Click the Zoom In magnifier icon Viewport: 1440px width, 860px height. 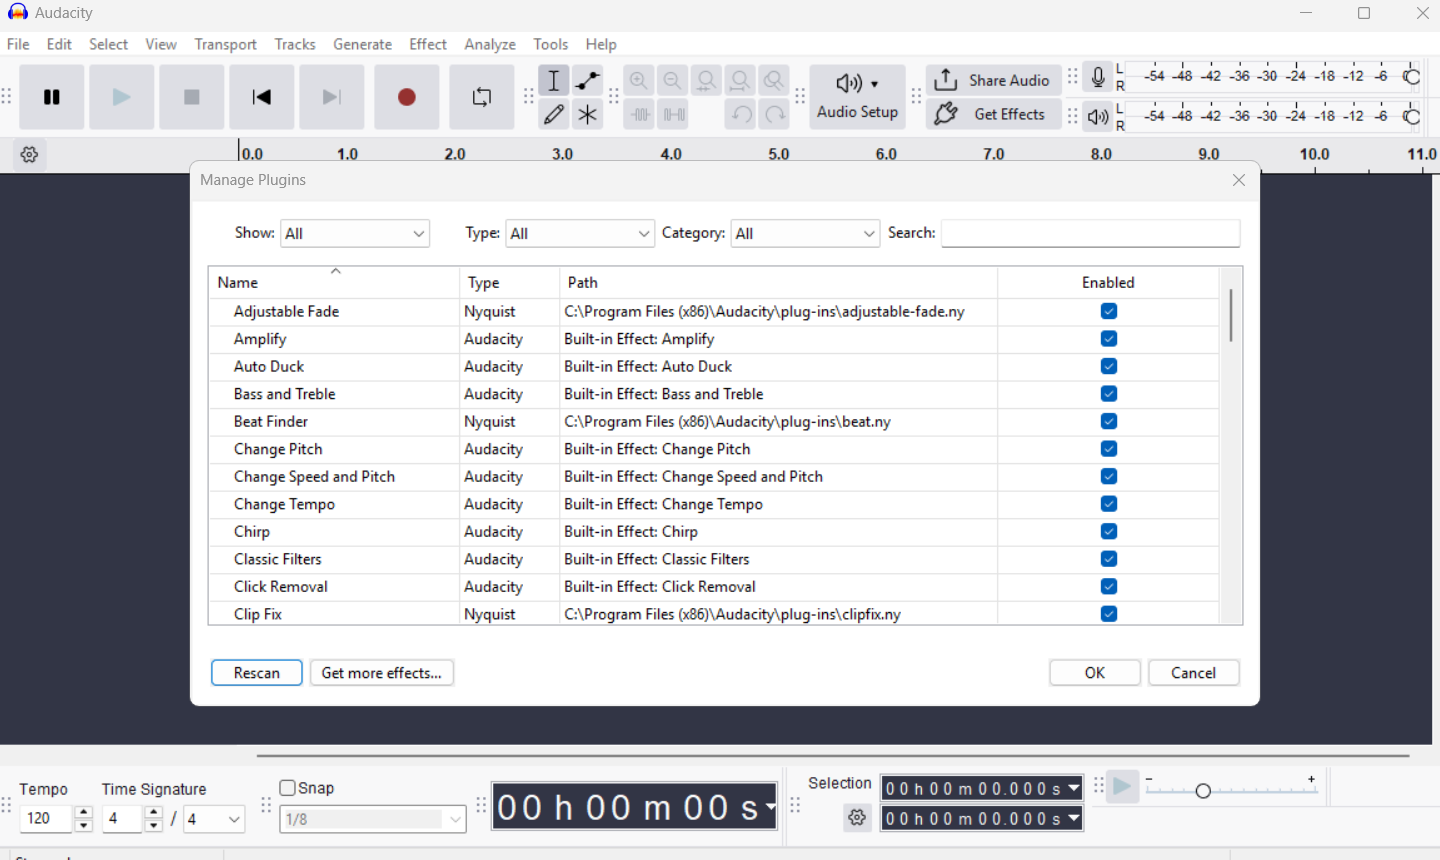point(639,80)
